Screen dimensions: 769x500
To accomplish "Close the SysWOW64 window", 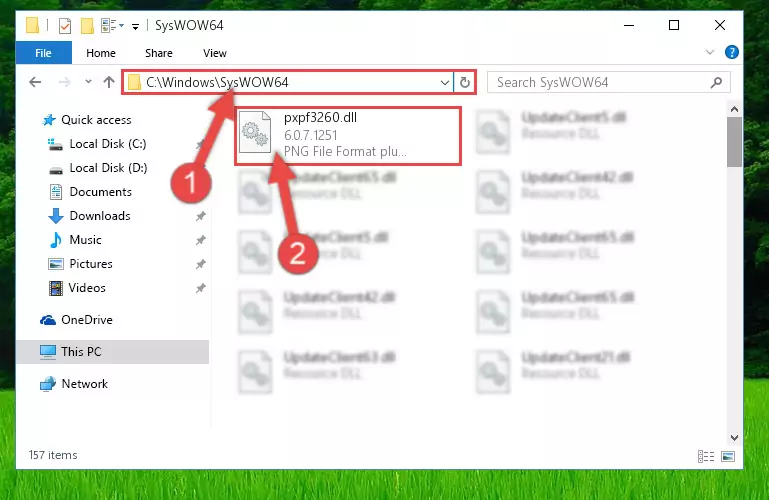I will tap(719, 25).
